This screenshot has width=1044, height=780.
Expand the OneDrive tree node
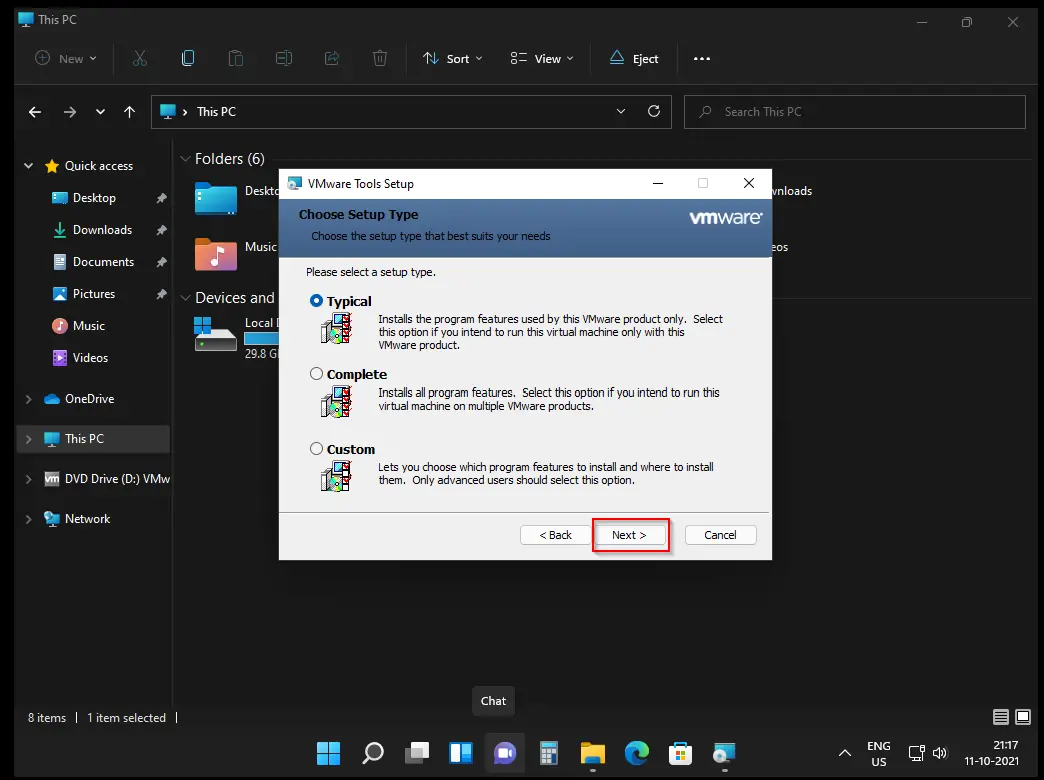click(29, 399)
